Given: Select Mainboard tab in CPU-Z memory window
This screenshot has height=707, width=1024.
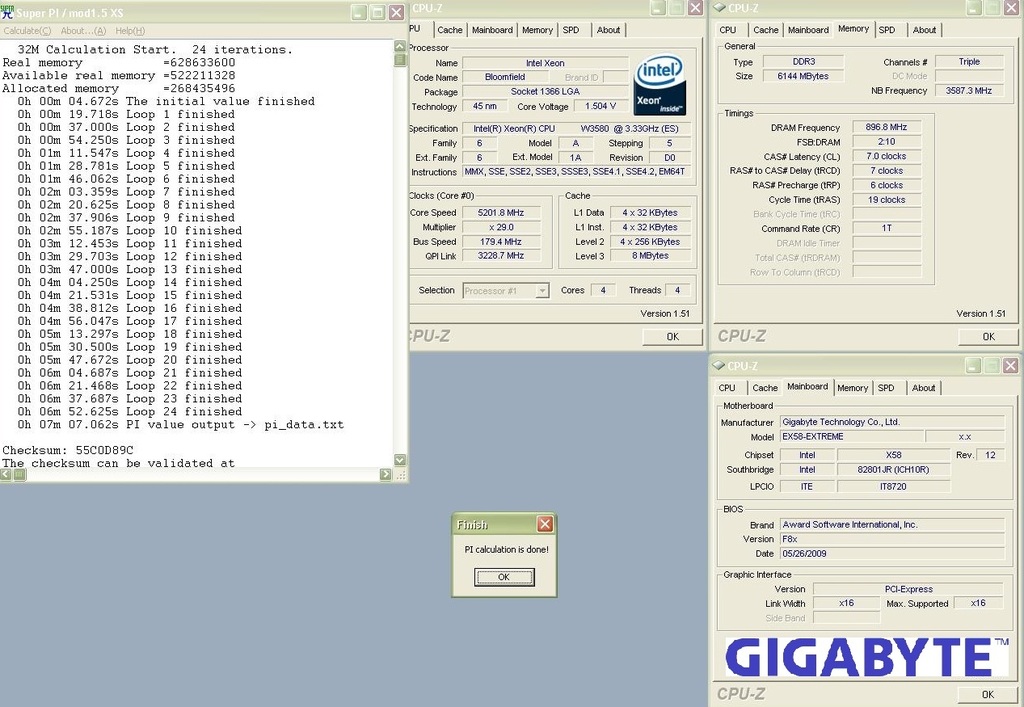Looking at the screenshot, I should click(808, 30).
